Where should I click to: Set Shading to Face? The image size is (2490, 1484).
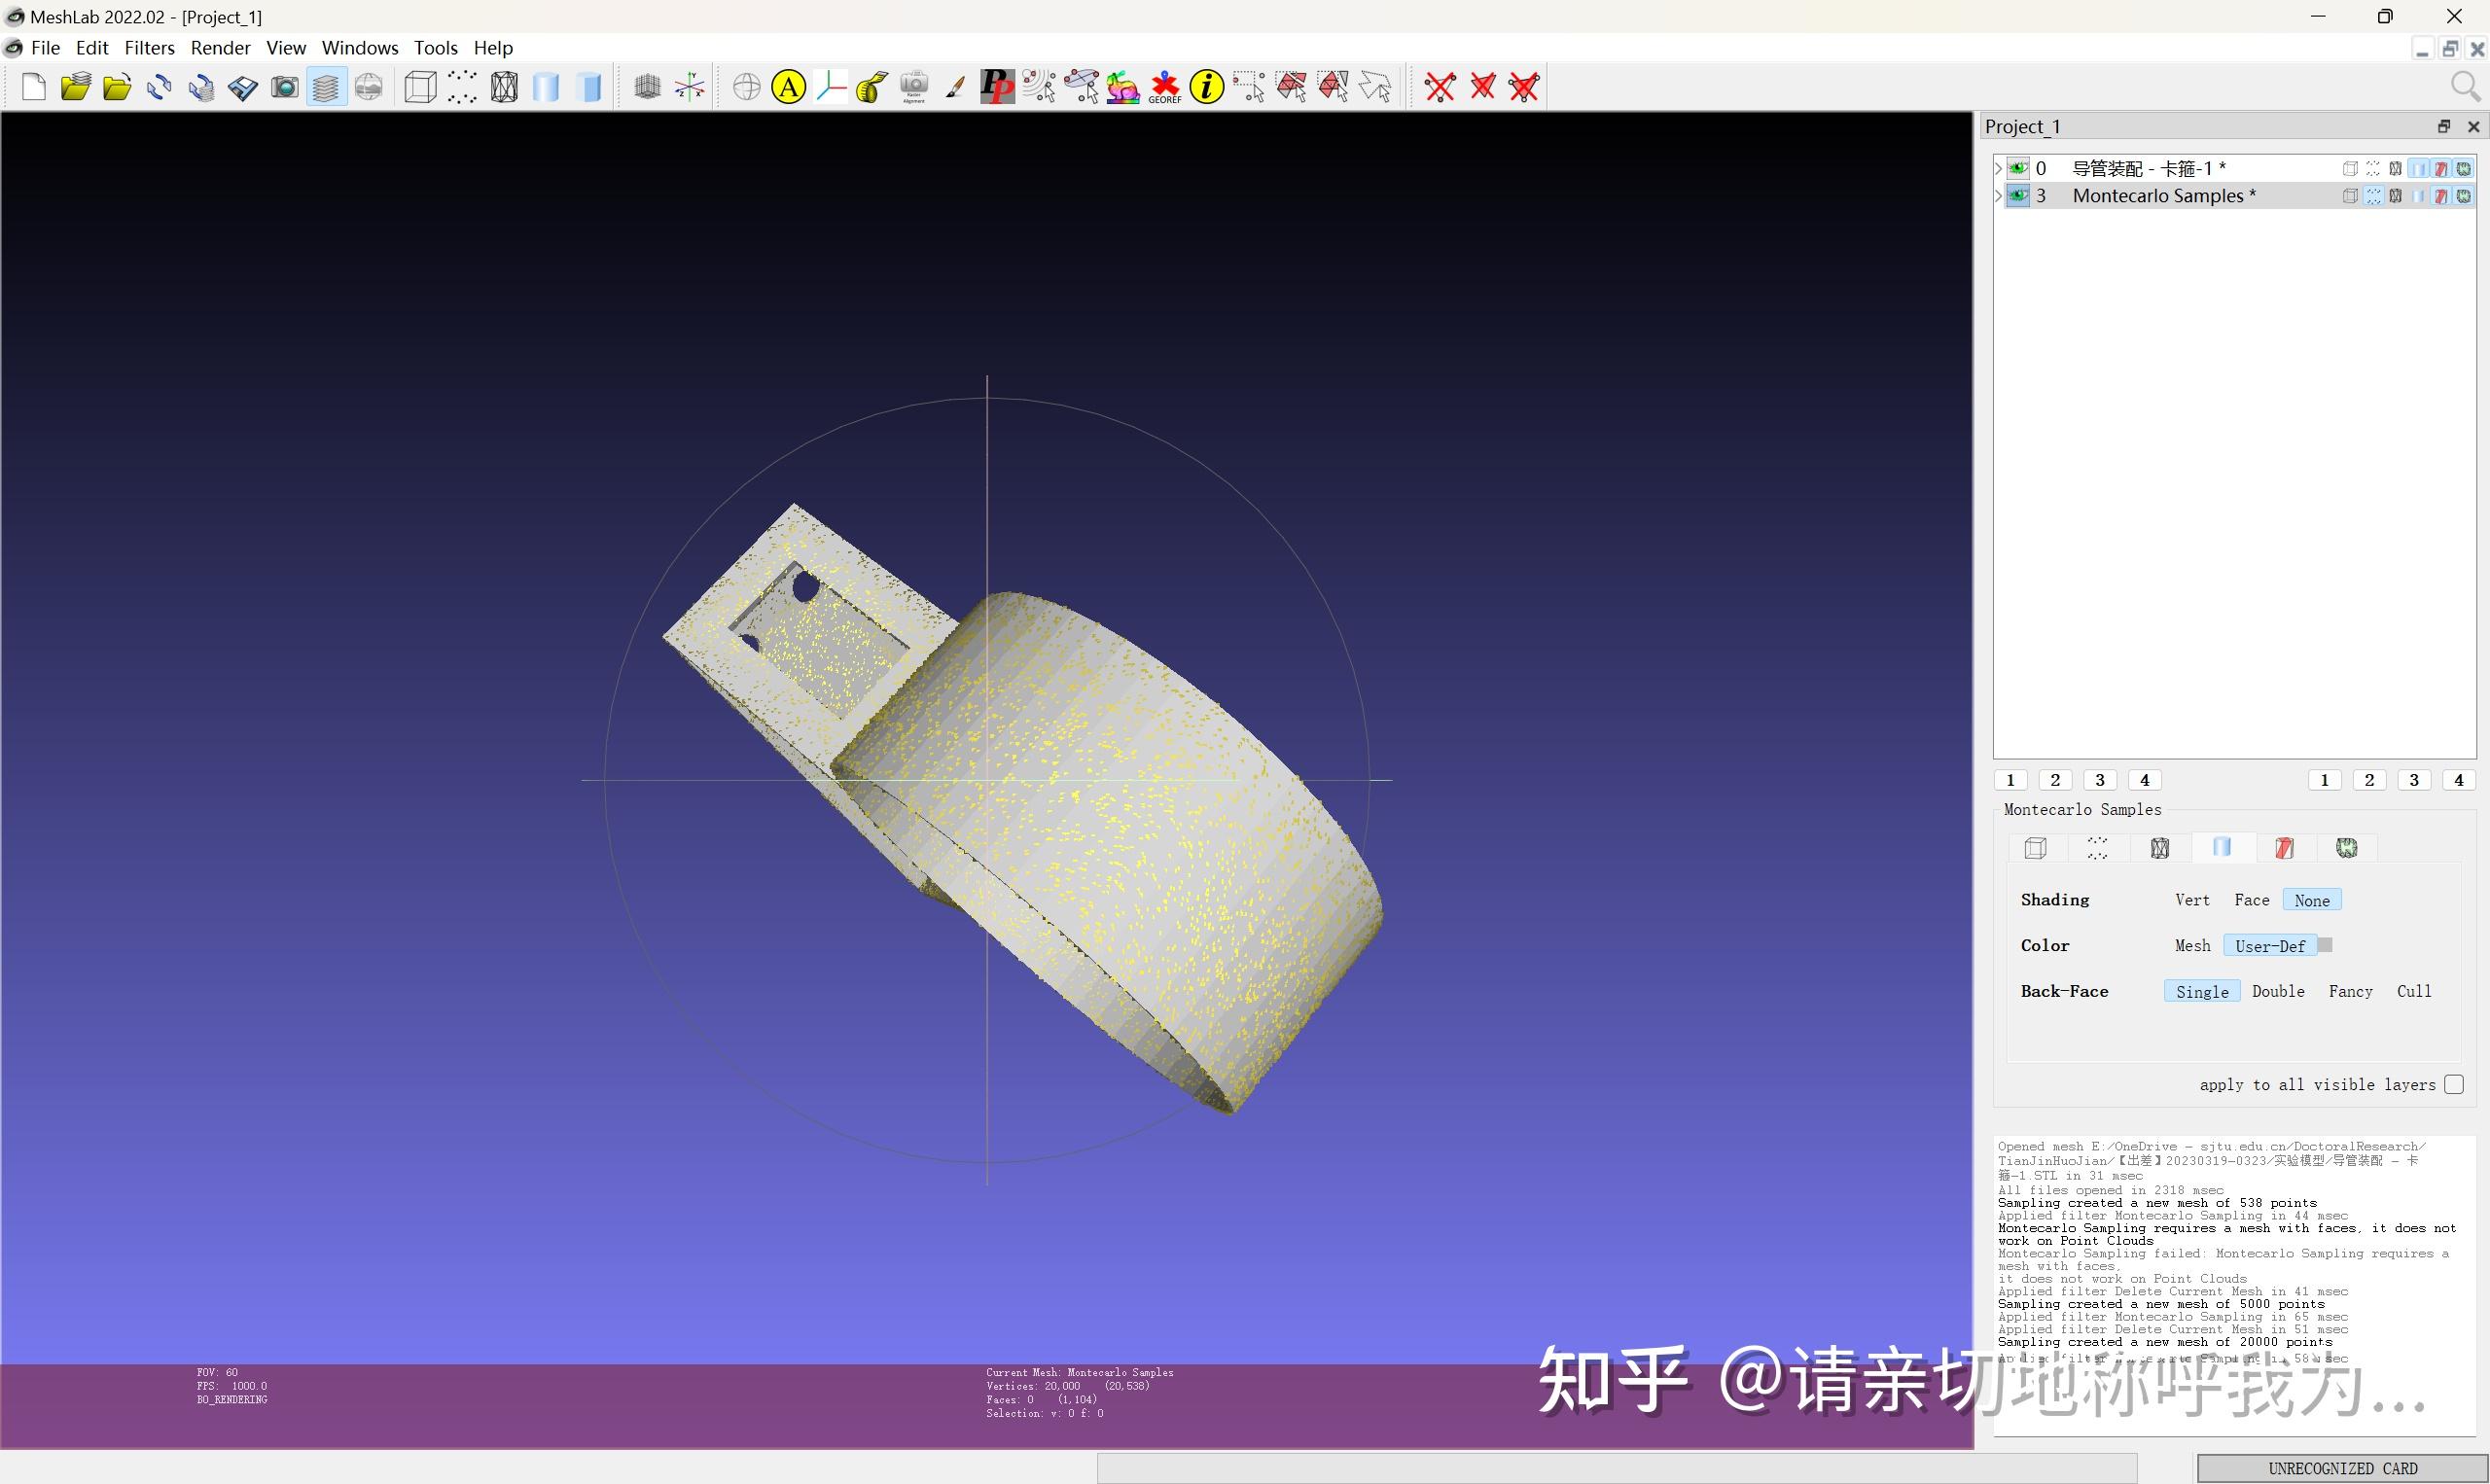[x=2251, y=900]
